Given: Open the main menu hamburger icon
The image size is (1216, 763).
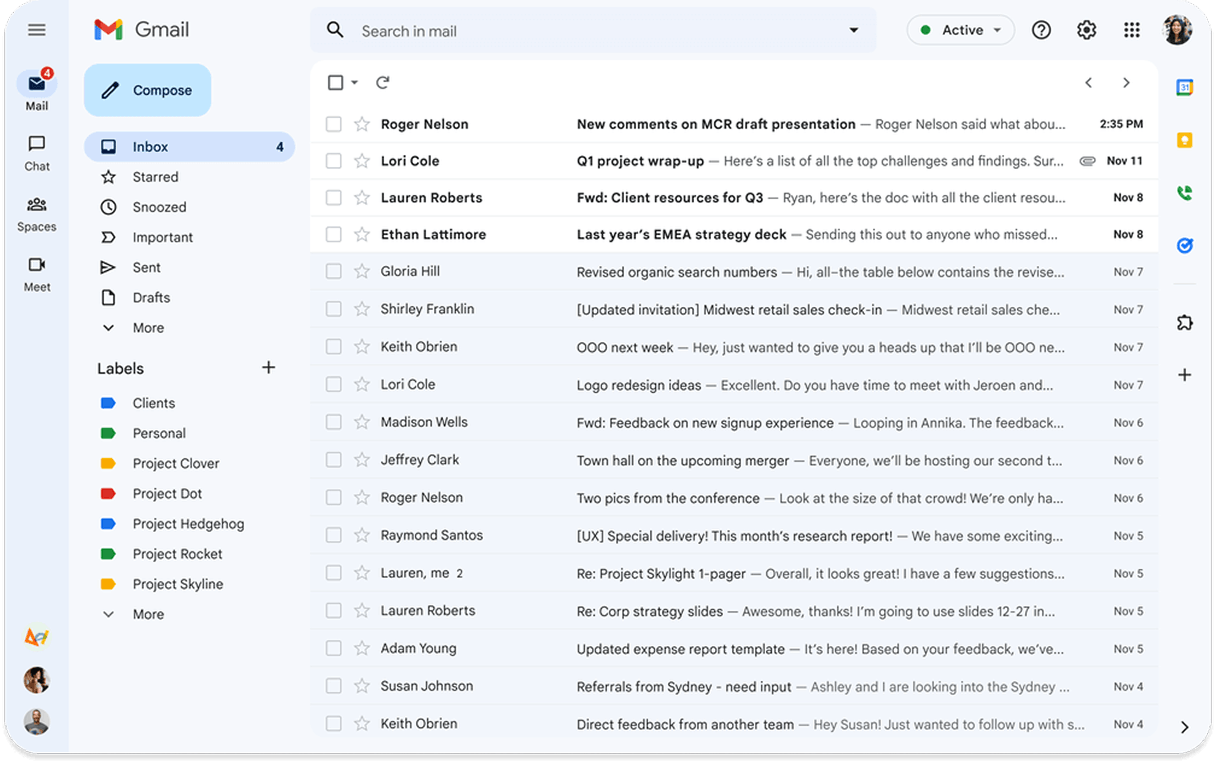Looking at the screenshot, I should tap(37, 30).
